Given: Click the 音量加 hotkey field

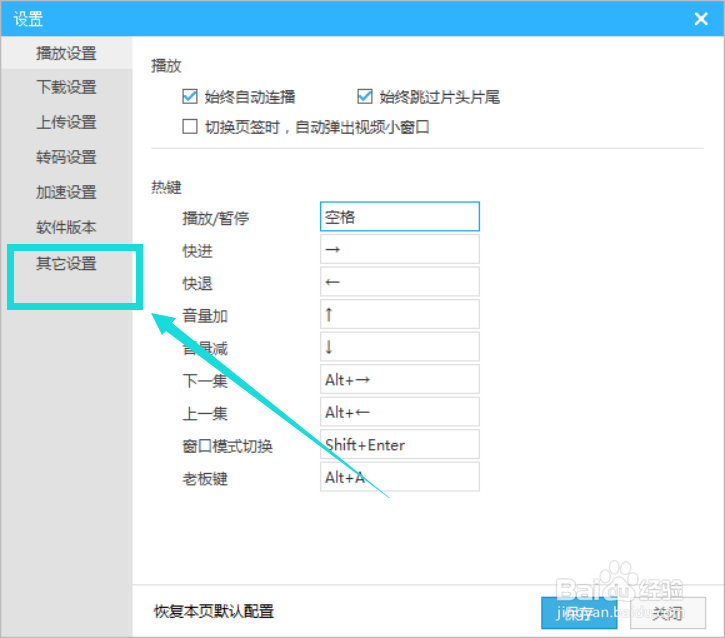Looking at the screenshot, I should pos(400,314).
